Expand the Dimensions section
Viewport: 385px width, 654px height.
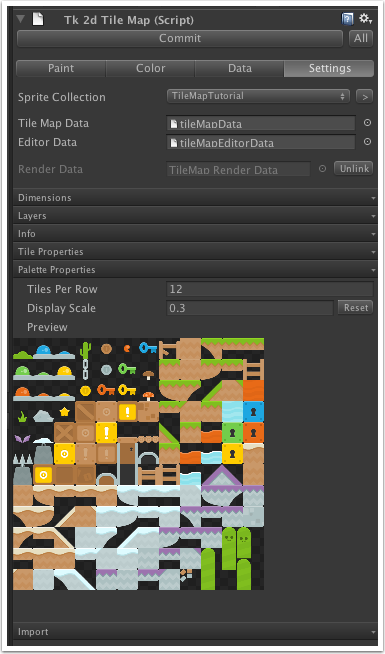pyautogui.click(x=195, y=198)
